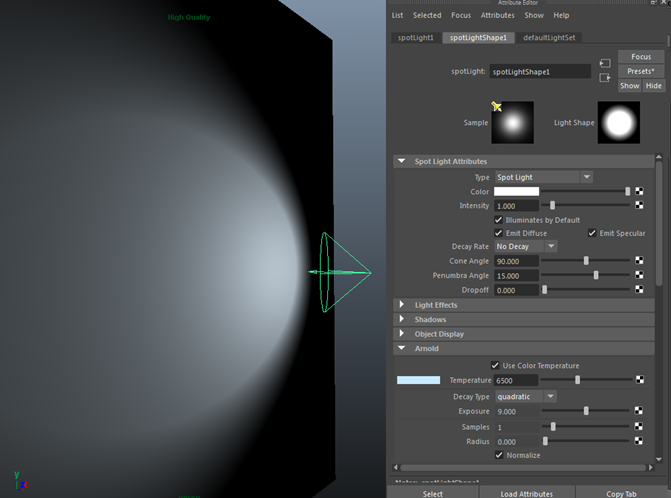The width and height of the screenshot is (671, 498).
Task: Click the Intensity value field
Action: [516, 206]
